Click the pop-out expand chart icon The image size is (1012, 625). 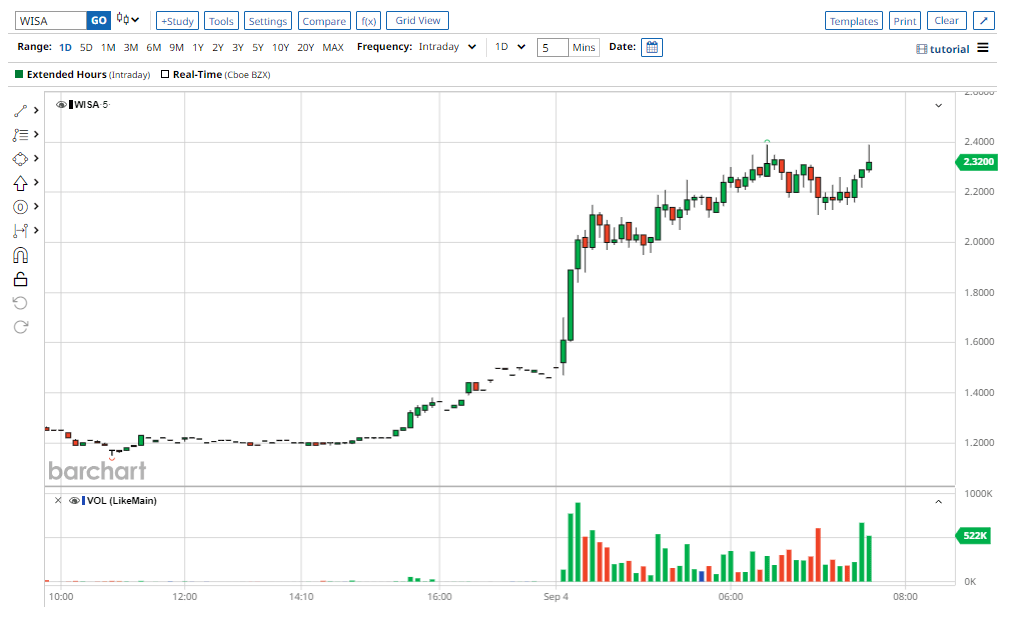(x=984, y=21)
